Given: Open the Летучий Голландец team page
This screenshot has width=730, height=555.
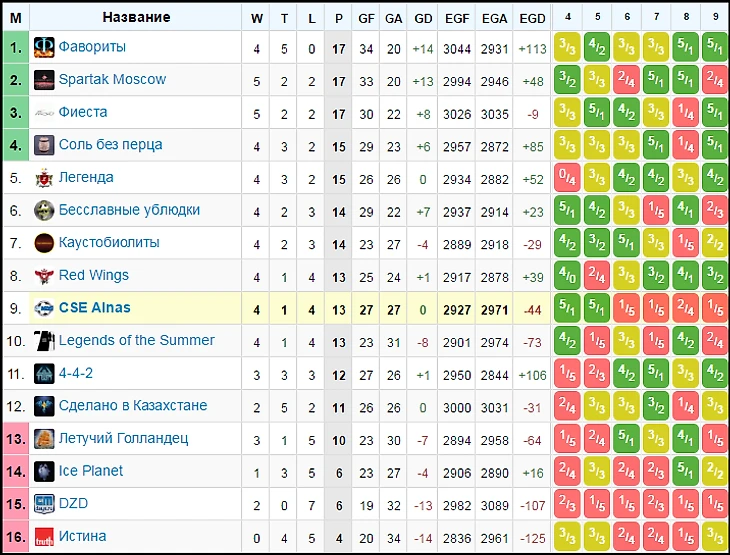Looking at the screenshot, I should pos(123,438).
